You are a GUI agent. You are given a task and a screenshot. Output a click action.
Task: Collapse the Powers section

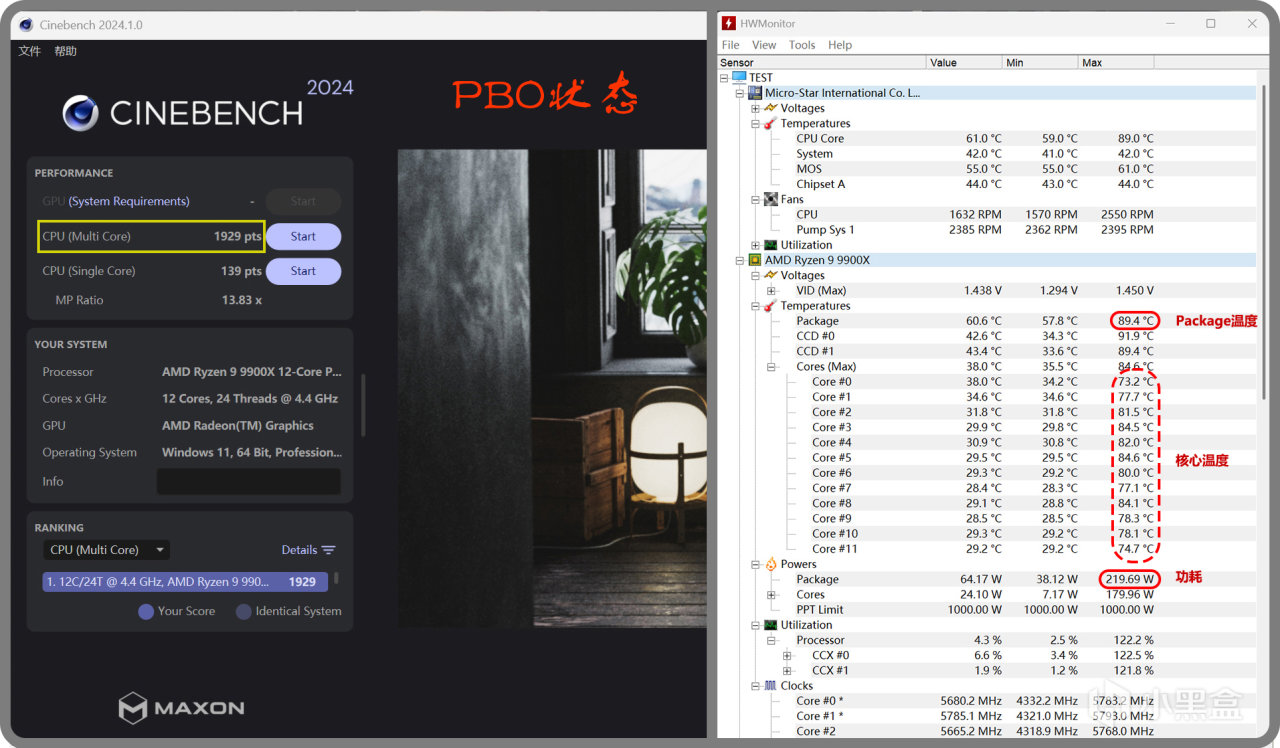click(x=756, y=564)
